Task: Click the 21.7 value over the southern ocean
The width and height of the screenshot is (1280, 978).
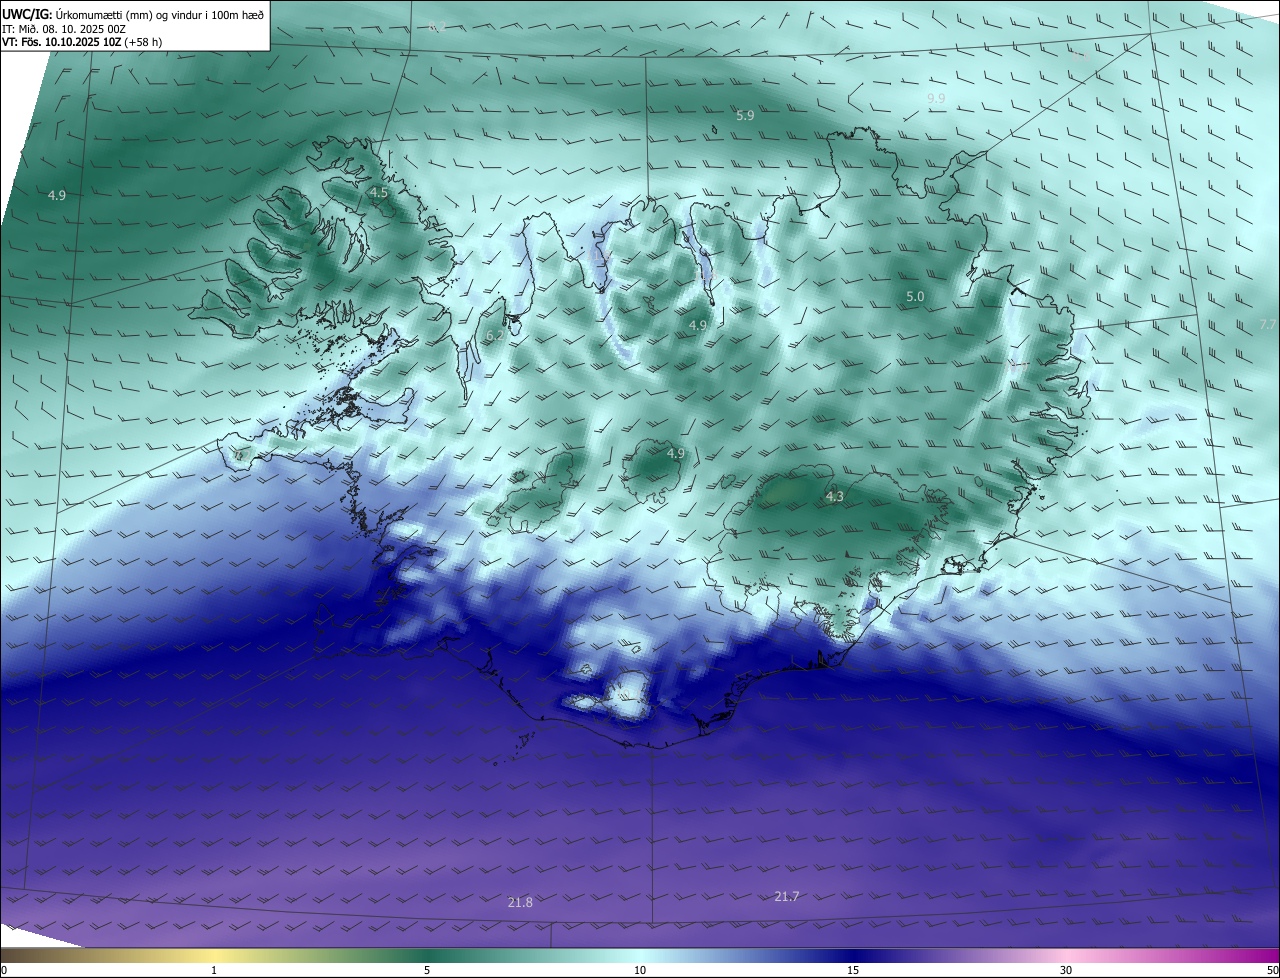Action: point(787,897)
